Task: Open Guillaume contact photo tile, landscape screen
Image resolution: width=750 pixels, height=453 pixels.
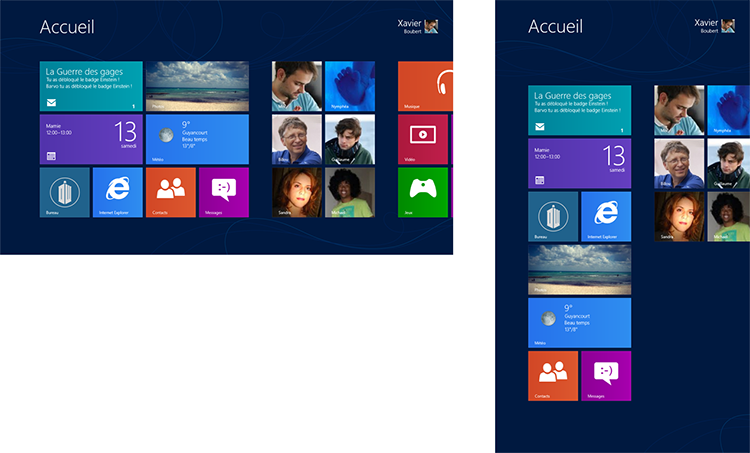Action: (350, 139)
